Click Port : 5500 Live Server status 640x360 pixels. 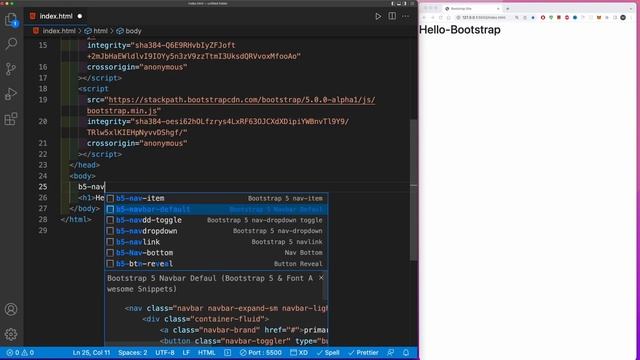click(260, 353)
